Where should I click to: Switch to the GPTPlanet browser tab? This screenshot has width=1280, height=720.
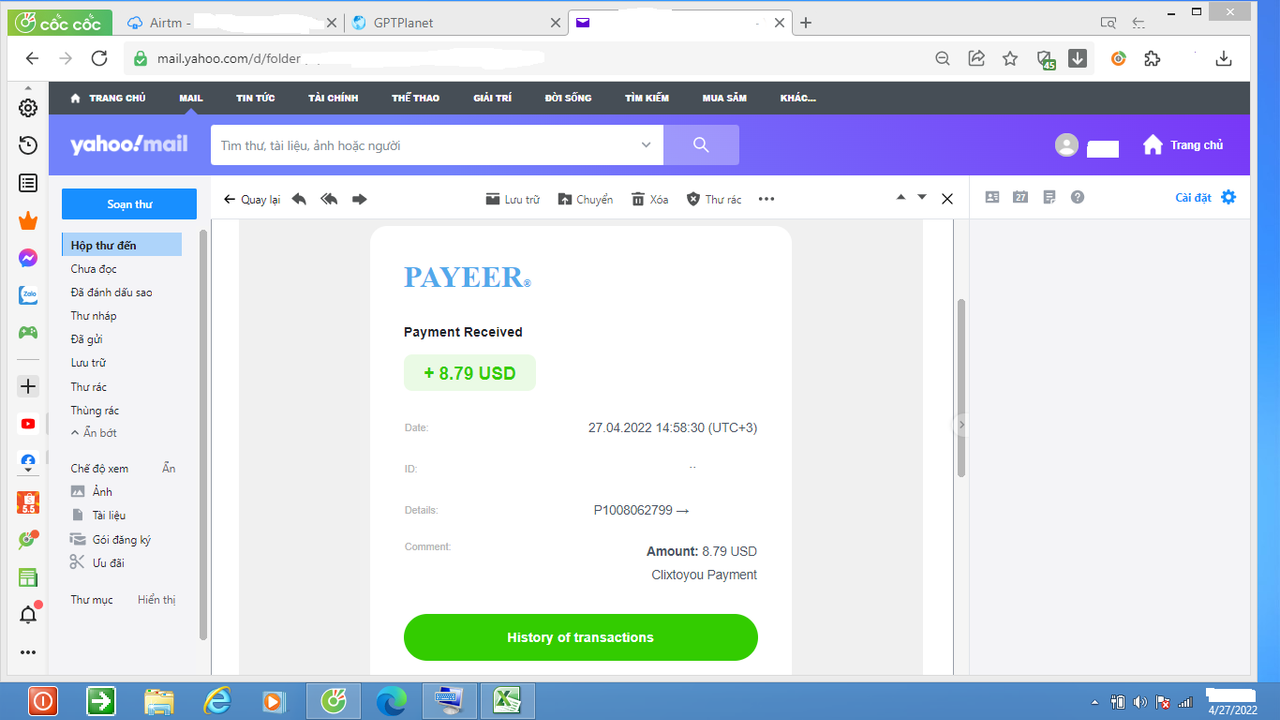[x=455, y=23]
